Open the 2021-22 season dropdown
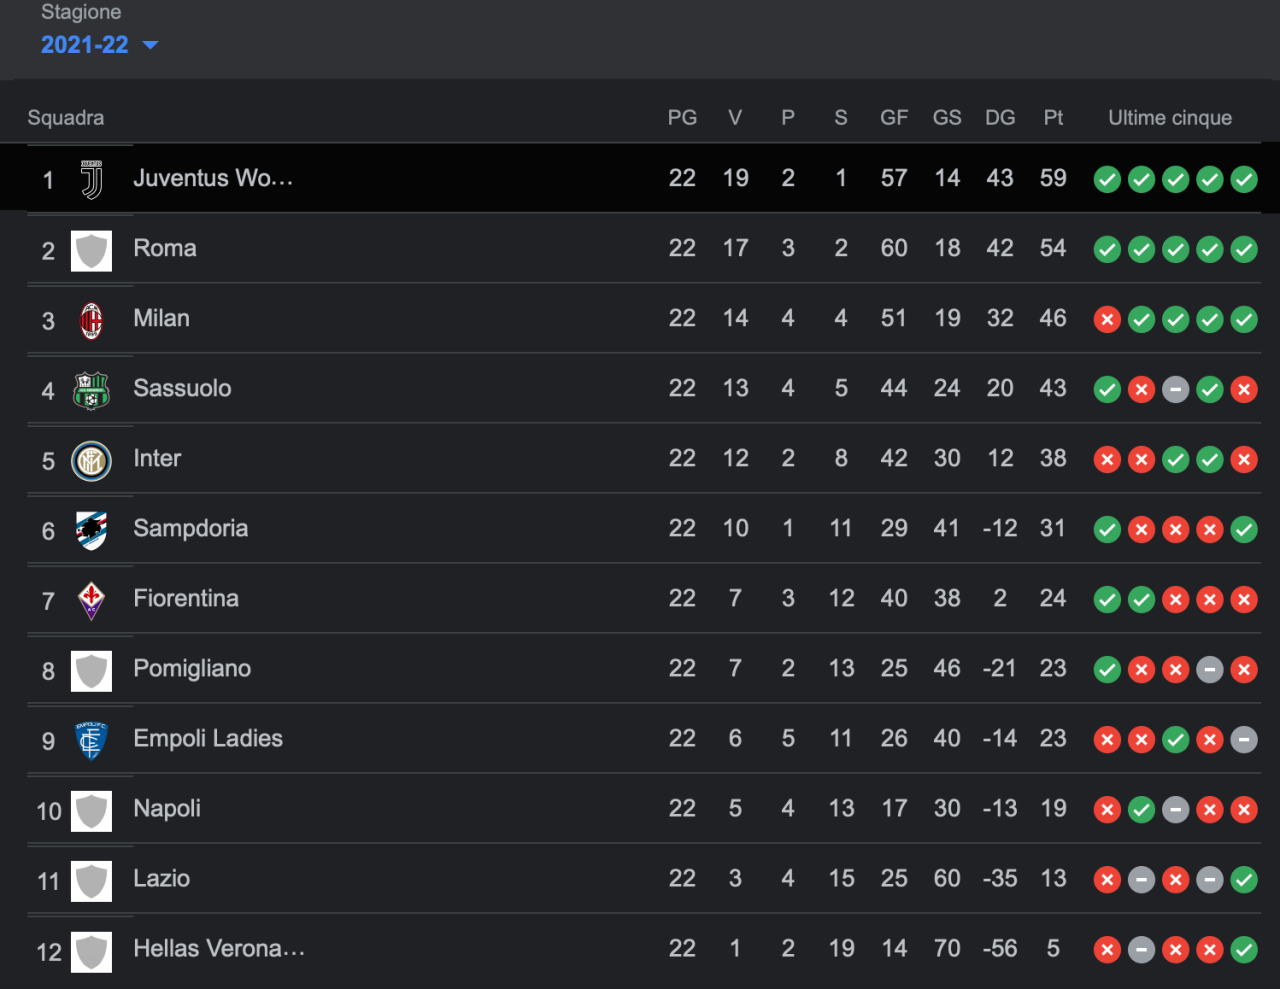The width and height of the screenshot is (1280, 989). [85, 45]
